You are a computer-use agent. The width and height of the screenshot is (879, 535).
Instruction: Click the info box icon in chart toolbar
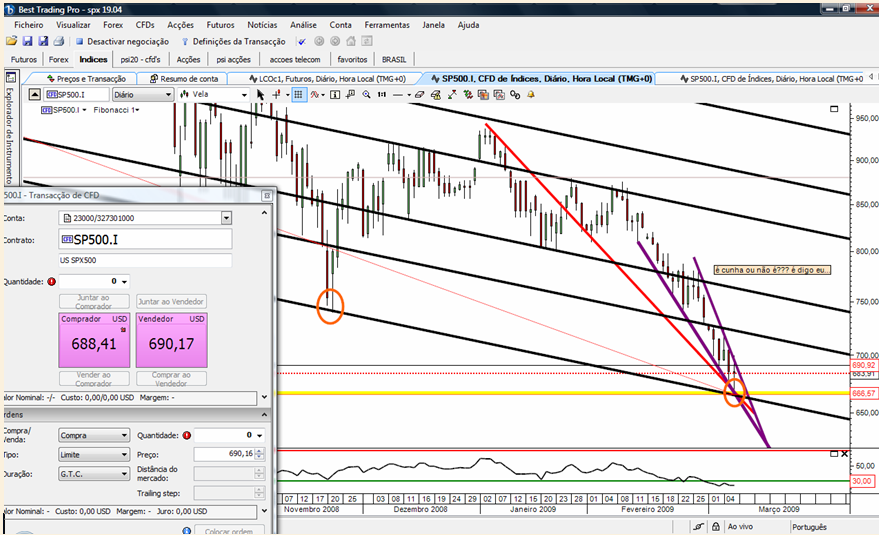(335, 95)
